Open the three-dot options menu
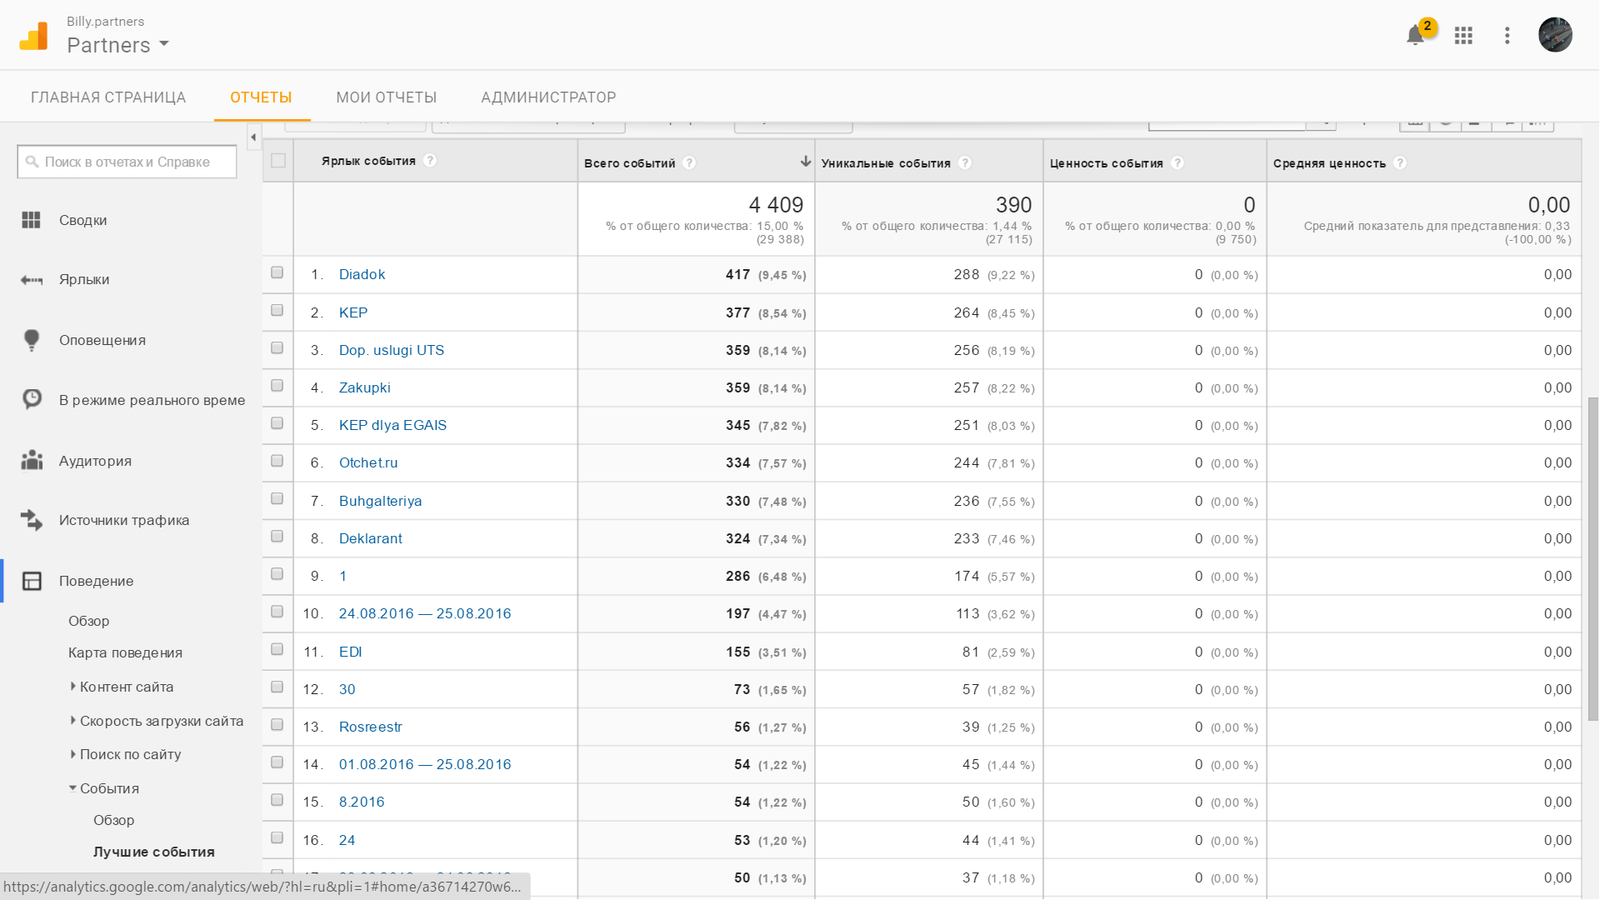The height and width of the screenshot is (900, 1600). [x=1507, y=36]
